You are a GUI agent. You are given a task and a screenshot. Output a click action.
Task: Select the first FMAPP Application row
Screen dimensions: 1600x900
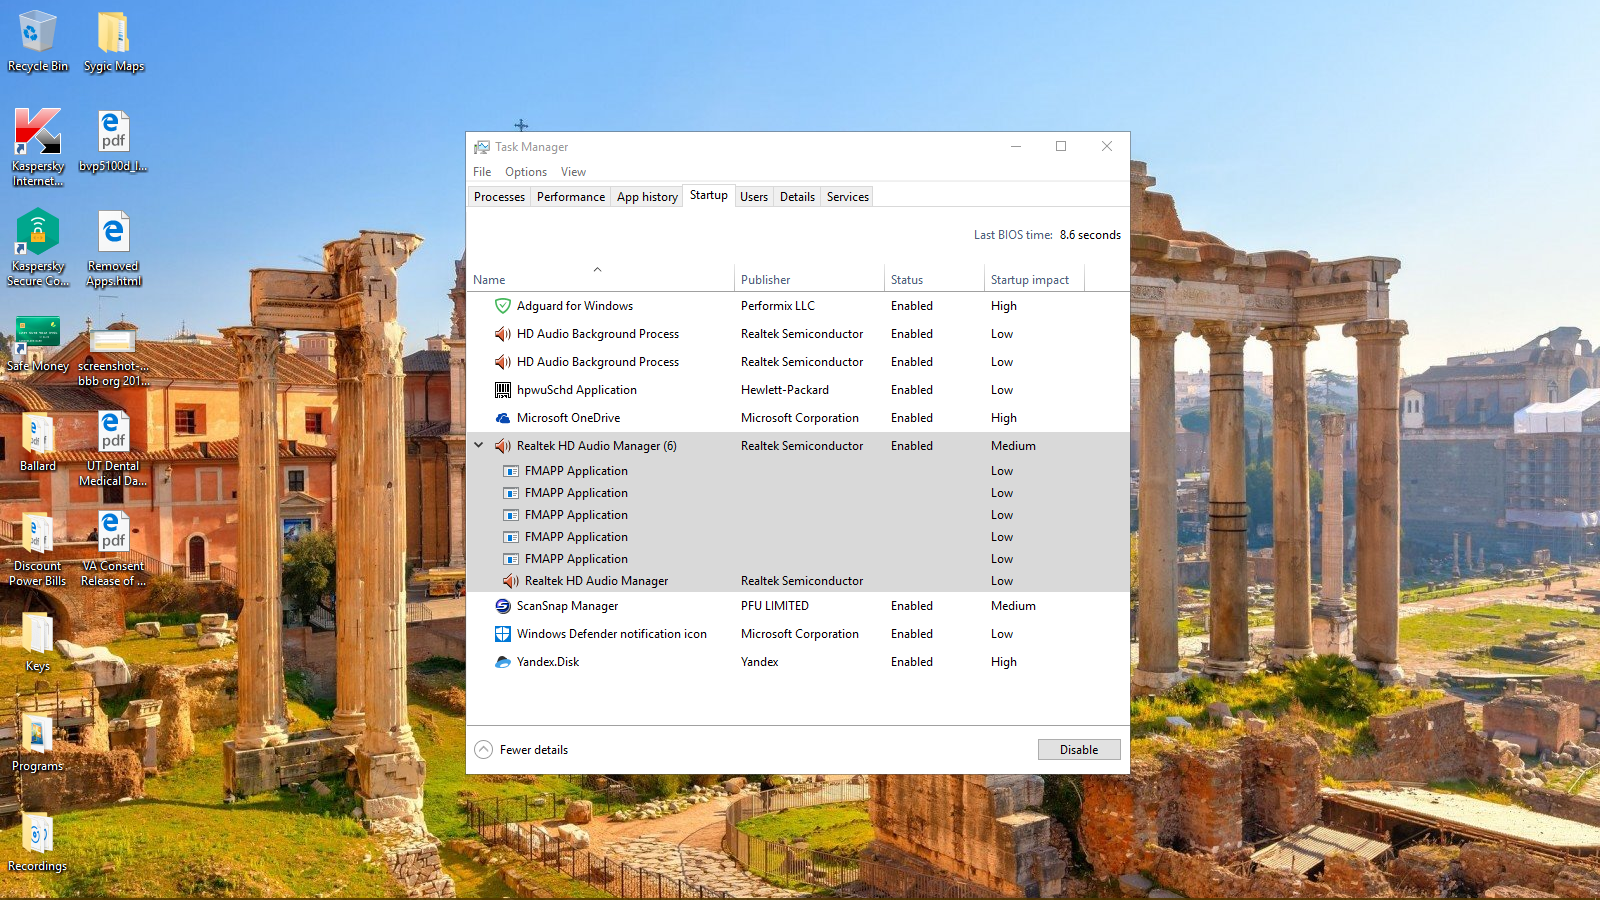click(576, 471)
